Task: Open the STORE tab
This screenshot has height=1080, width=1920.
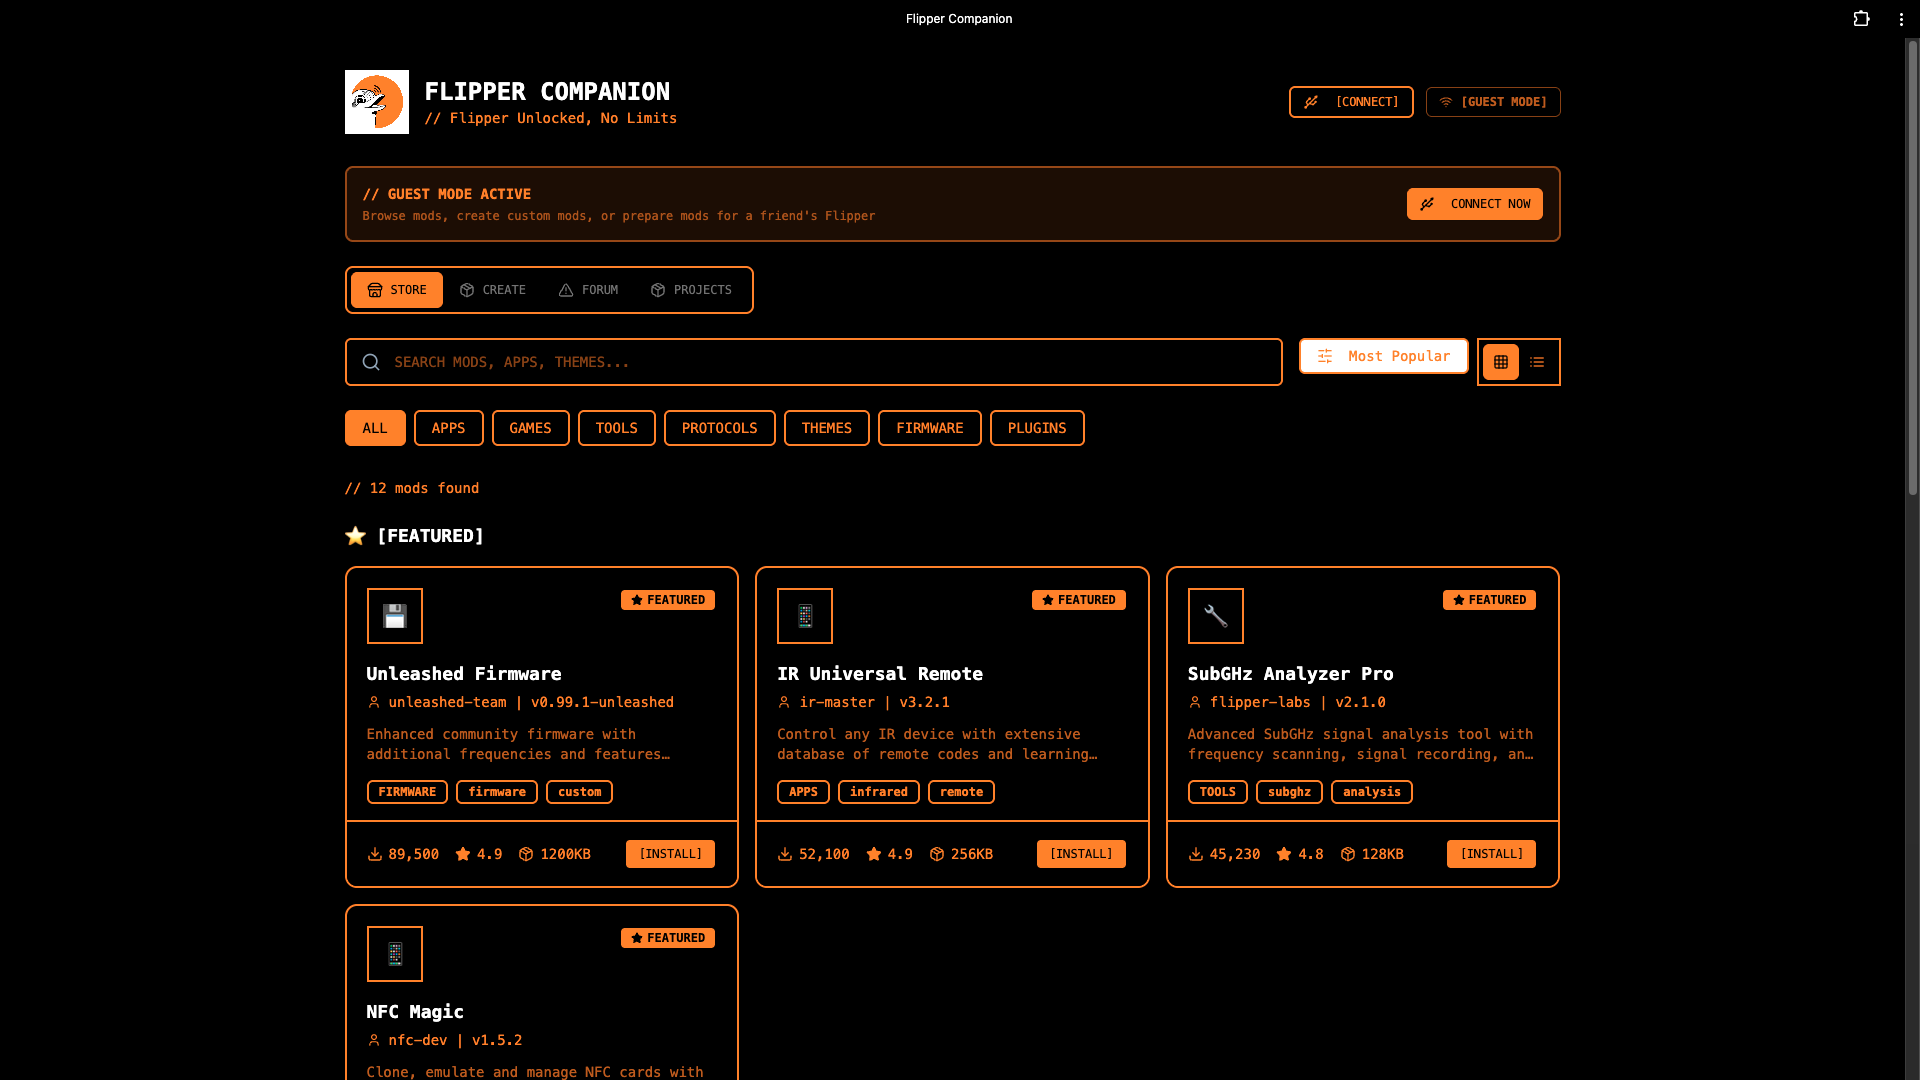Action: click(397, 290)
